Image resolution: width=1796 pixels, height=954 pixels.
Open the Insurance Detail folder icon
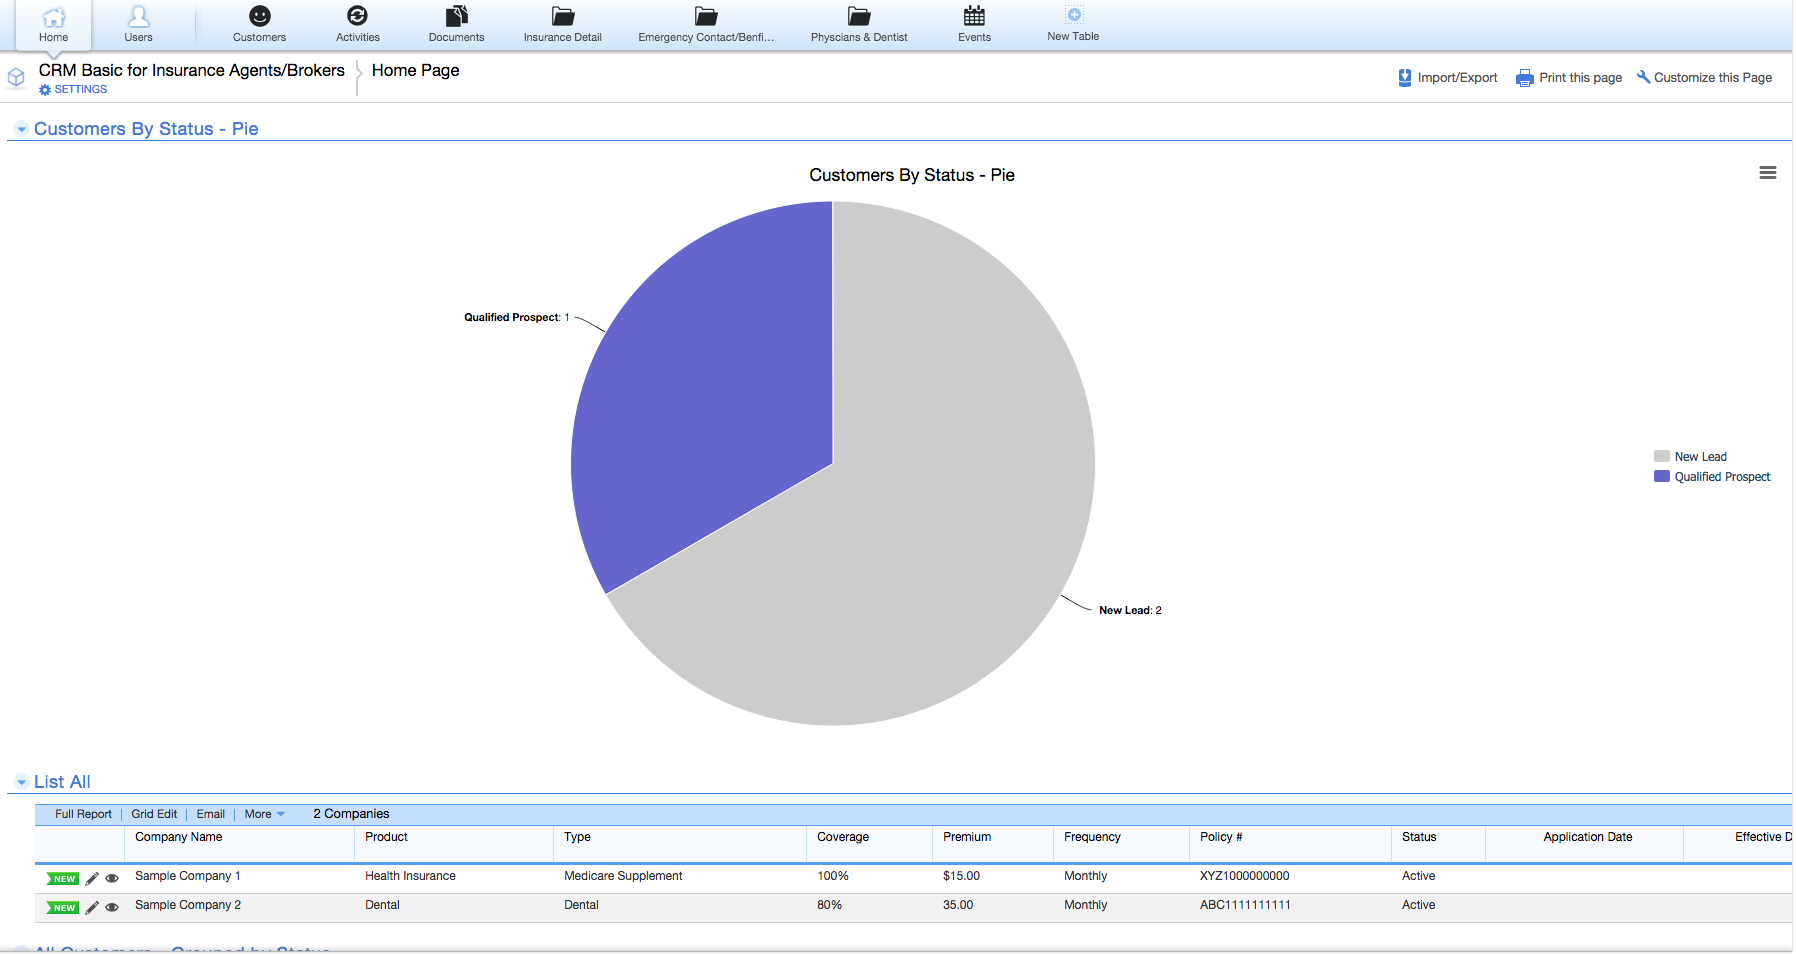(563, 16)
